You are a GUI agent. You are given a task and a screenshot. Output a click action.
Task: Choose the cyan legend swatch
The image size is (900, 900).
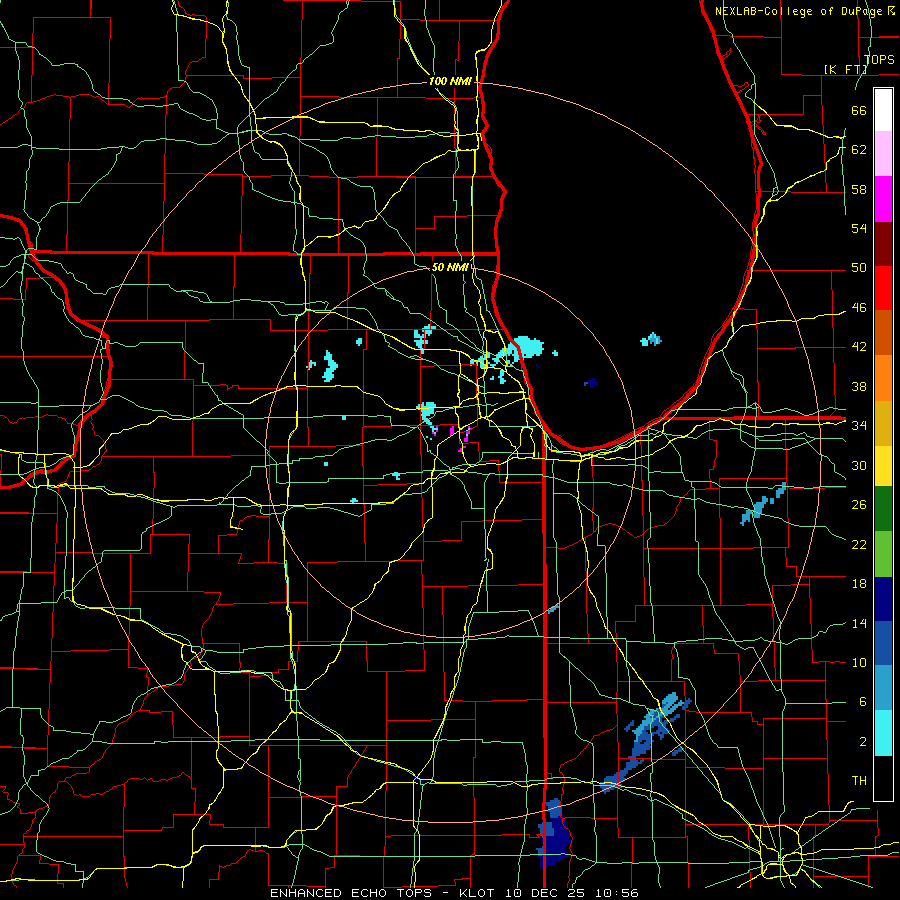coord(883,733)
